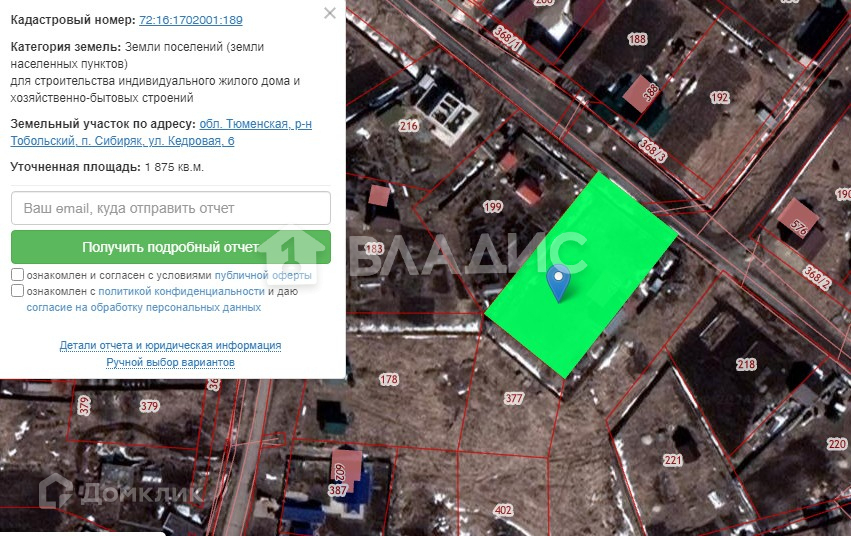Select parcel labeled 377 on map
Image resolution: width=851 pixels, height=536 pixels.
(x=513, y=398)
